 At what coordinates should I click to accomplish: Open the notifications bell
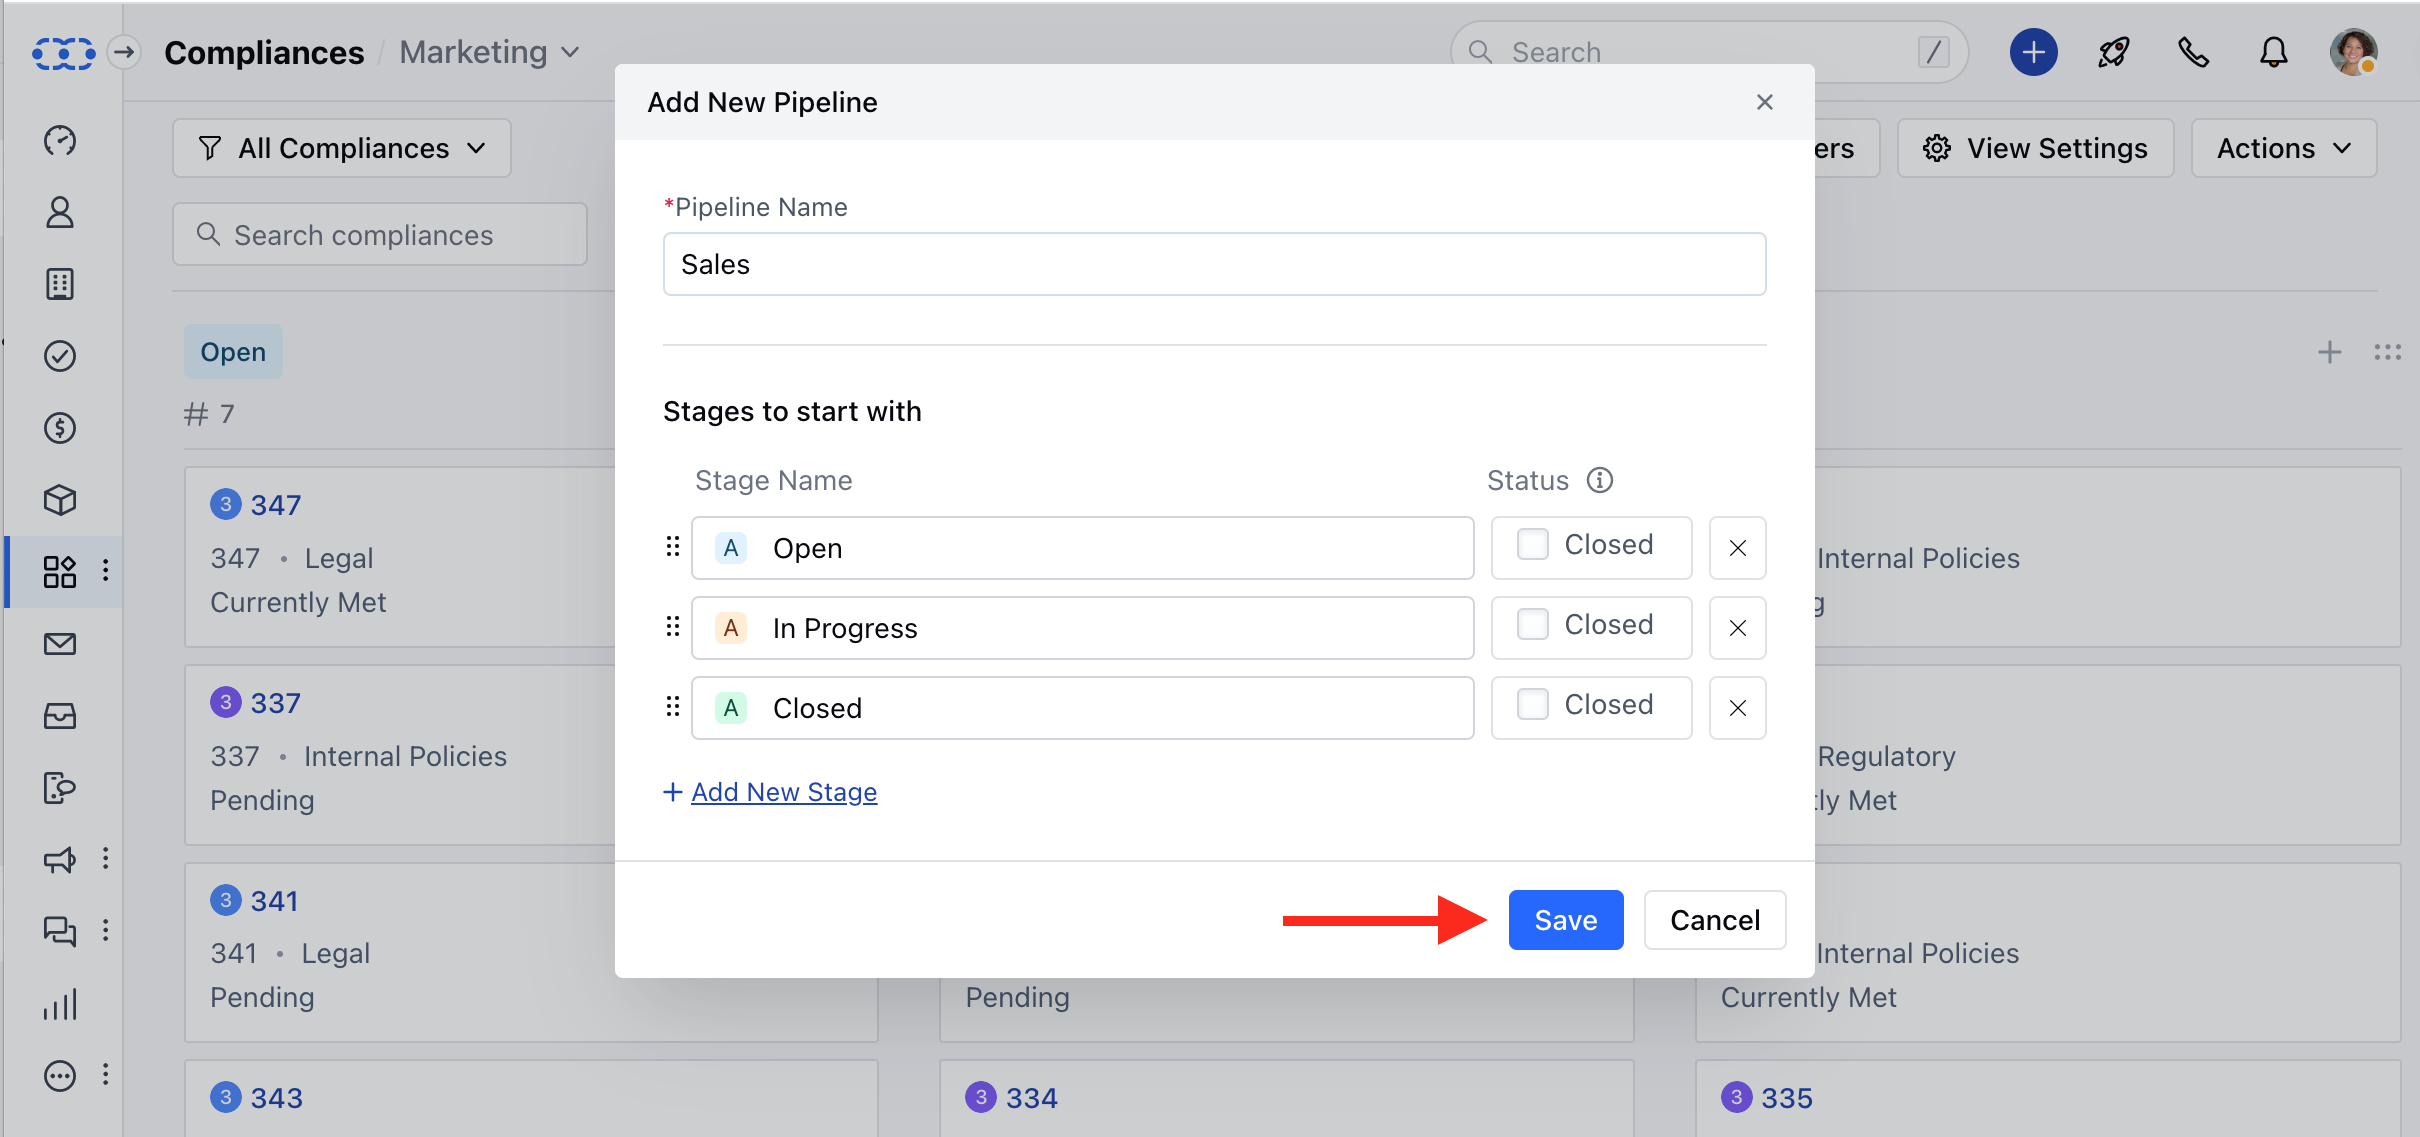pos(2274,52)
